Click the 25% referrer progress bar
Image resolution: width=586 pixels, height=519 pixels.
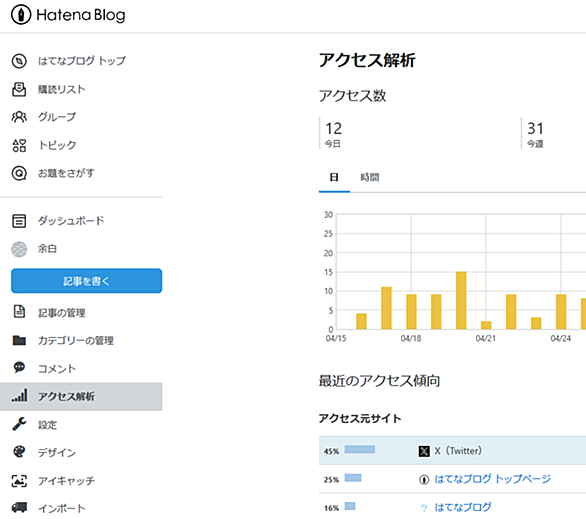point(353,478)
